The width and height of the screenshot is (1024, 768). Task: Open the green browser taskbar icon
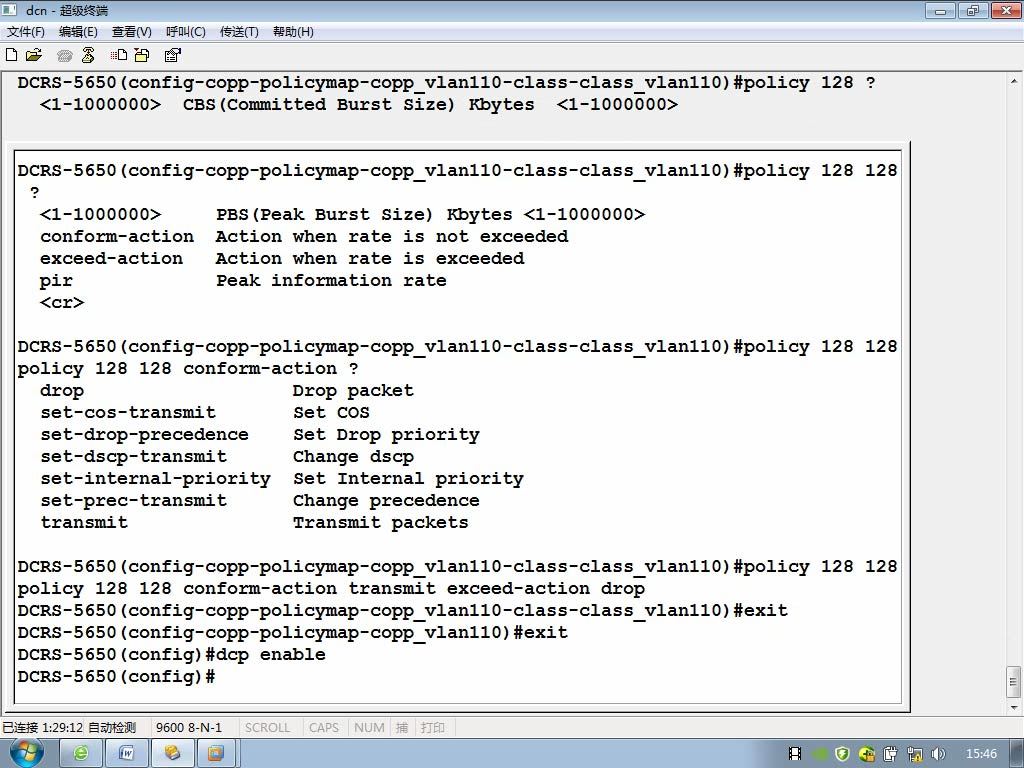point(81,754)
